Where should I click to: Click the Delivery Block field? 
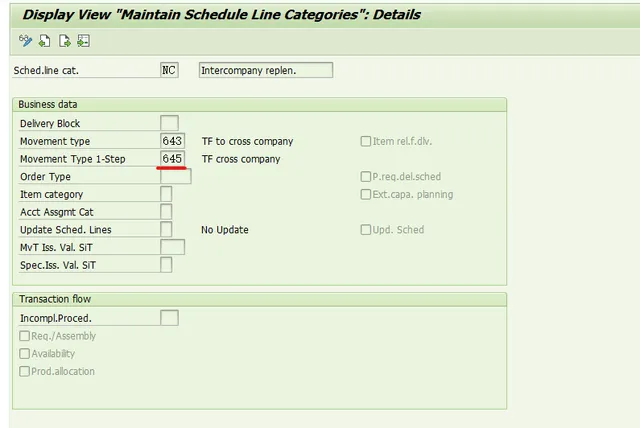pyautogui.click(x=169, y=123)
